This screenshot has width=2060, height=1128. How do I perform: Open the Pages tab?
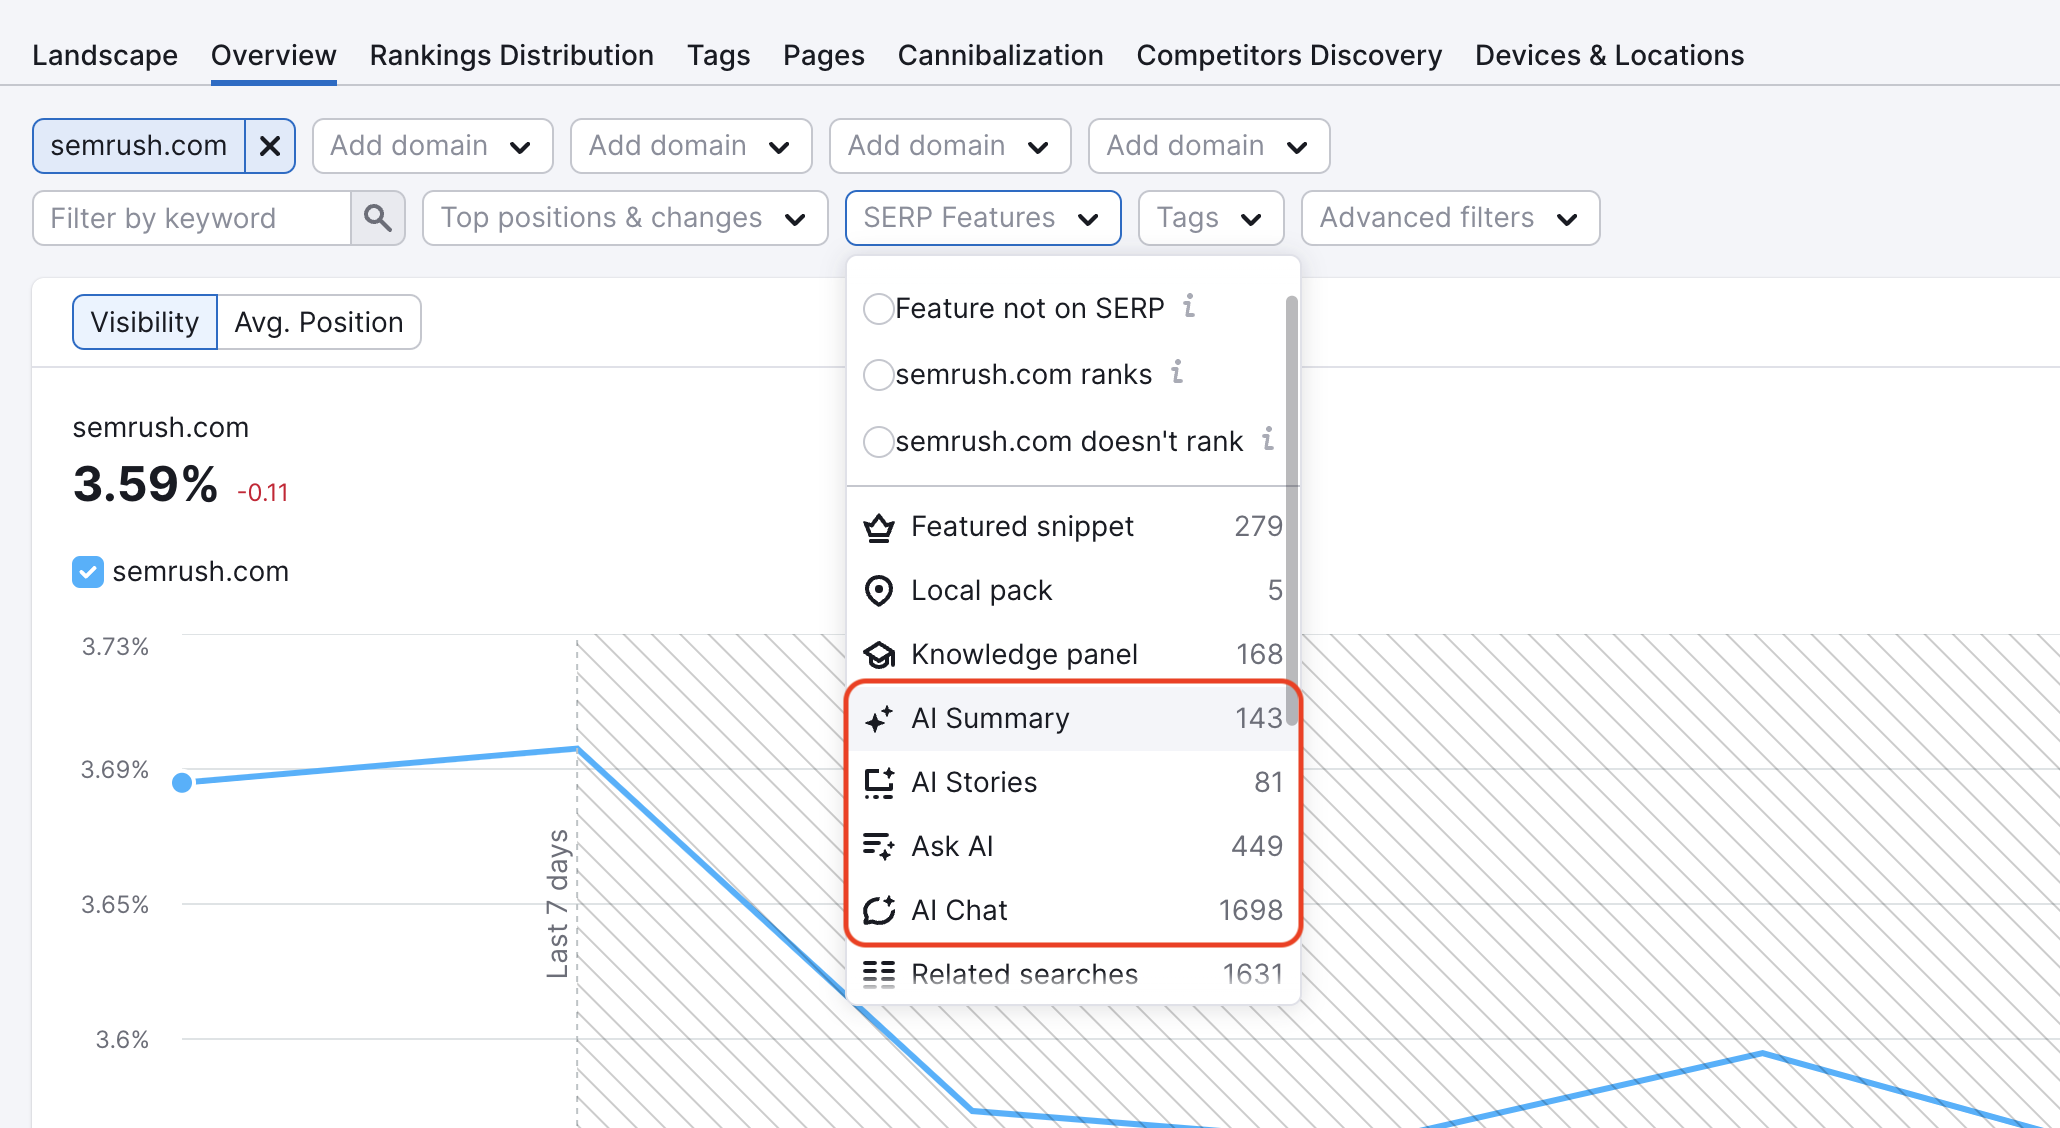823,55
